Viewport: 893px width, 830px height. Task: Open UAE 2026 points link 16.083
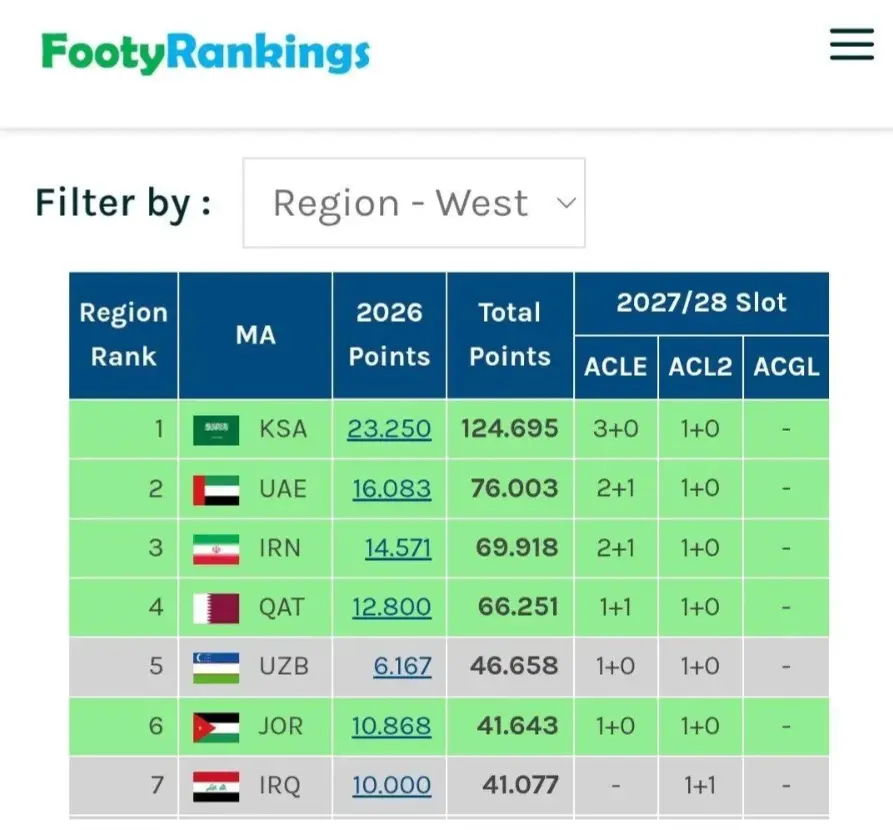point(391,489)
